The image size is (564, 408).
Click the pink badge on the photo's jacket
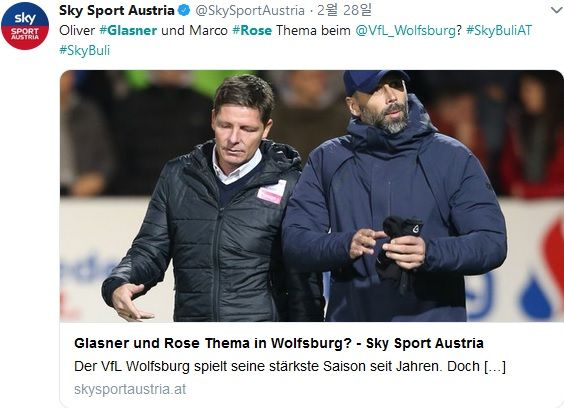[272, 192]
